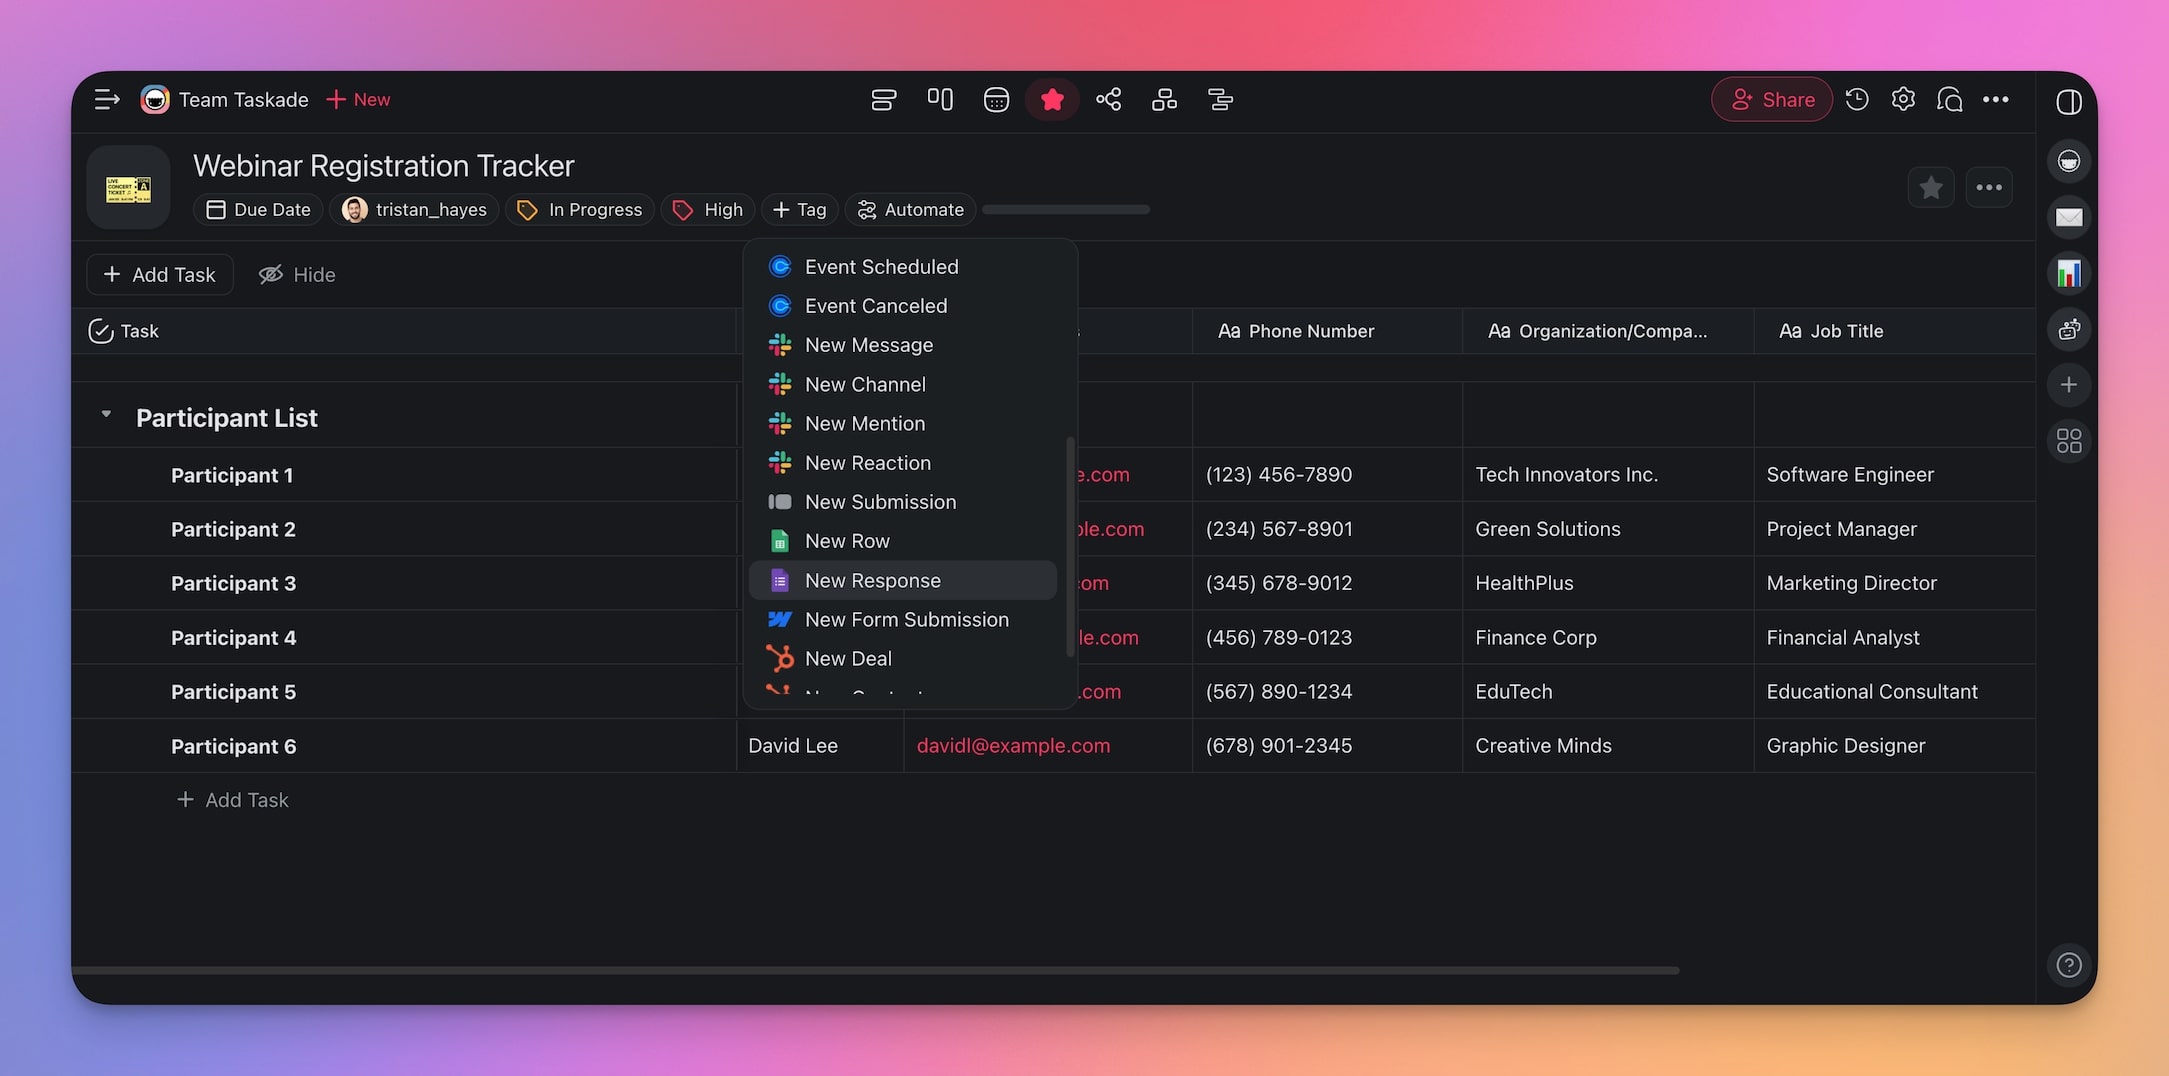Toggle the right side panel

[2068, 101]
